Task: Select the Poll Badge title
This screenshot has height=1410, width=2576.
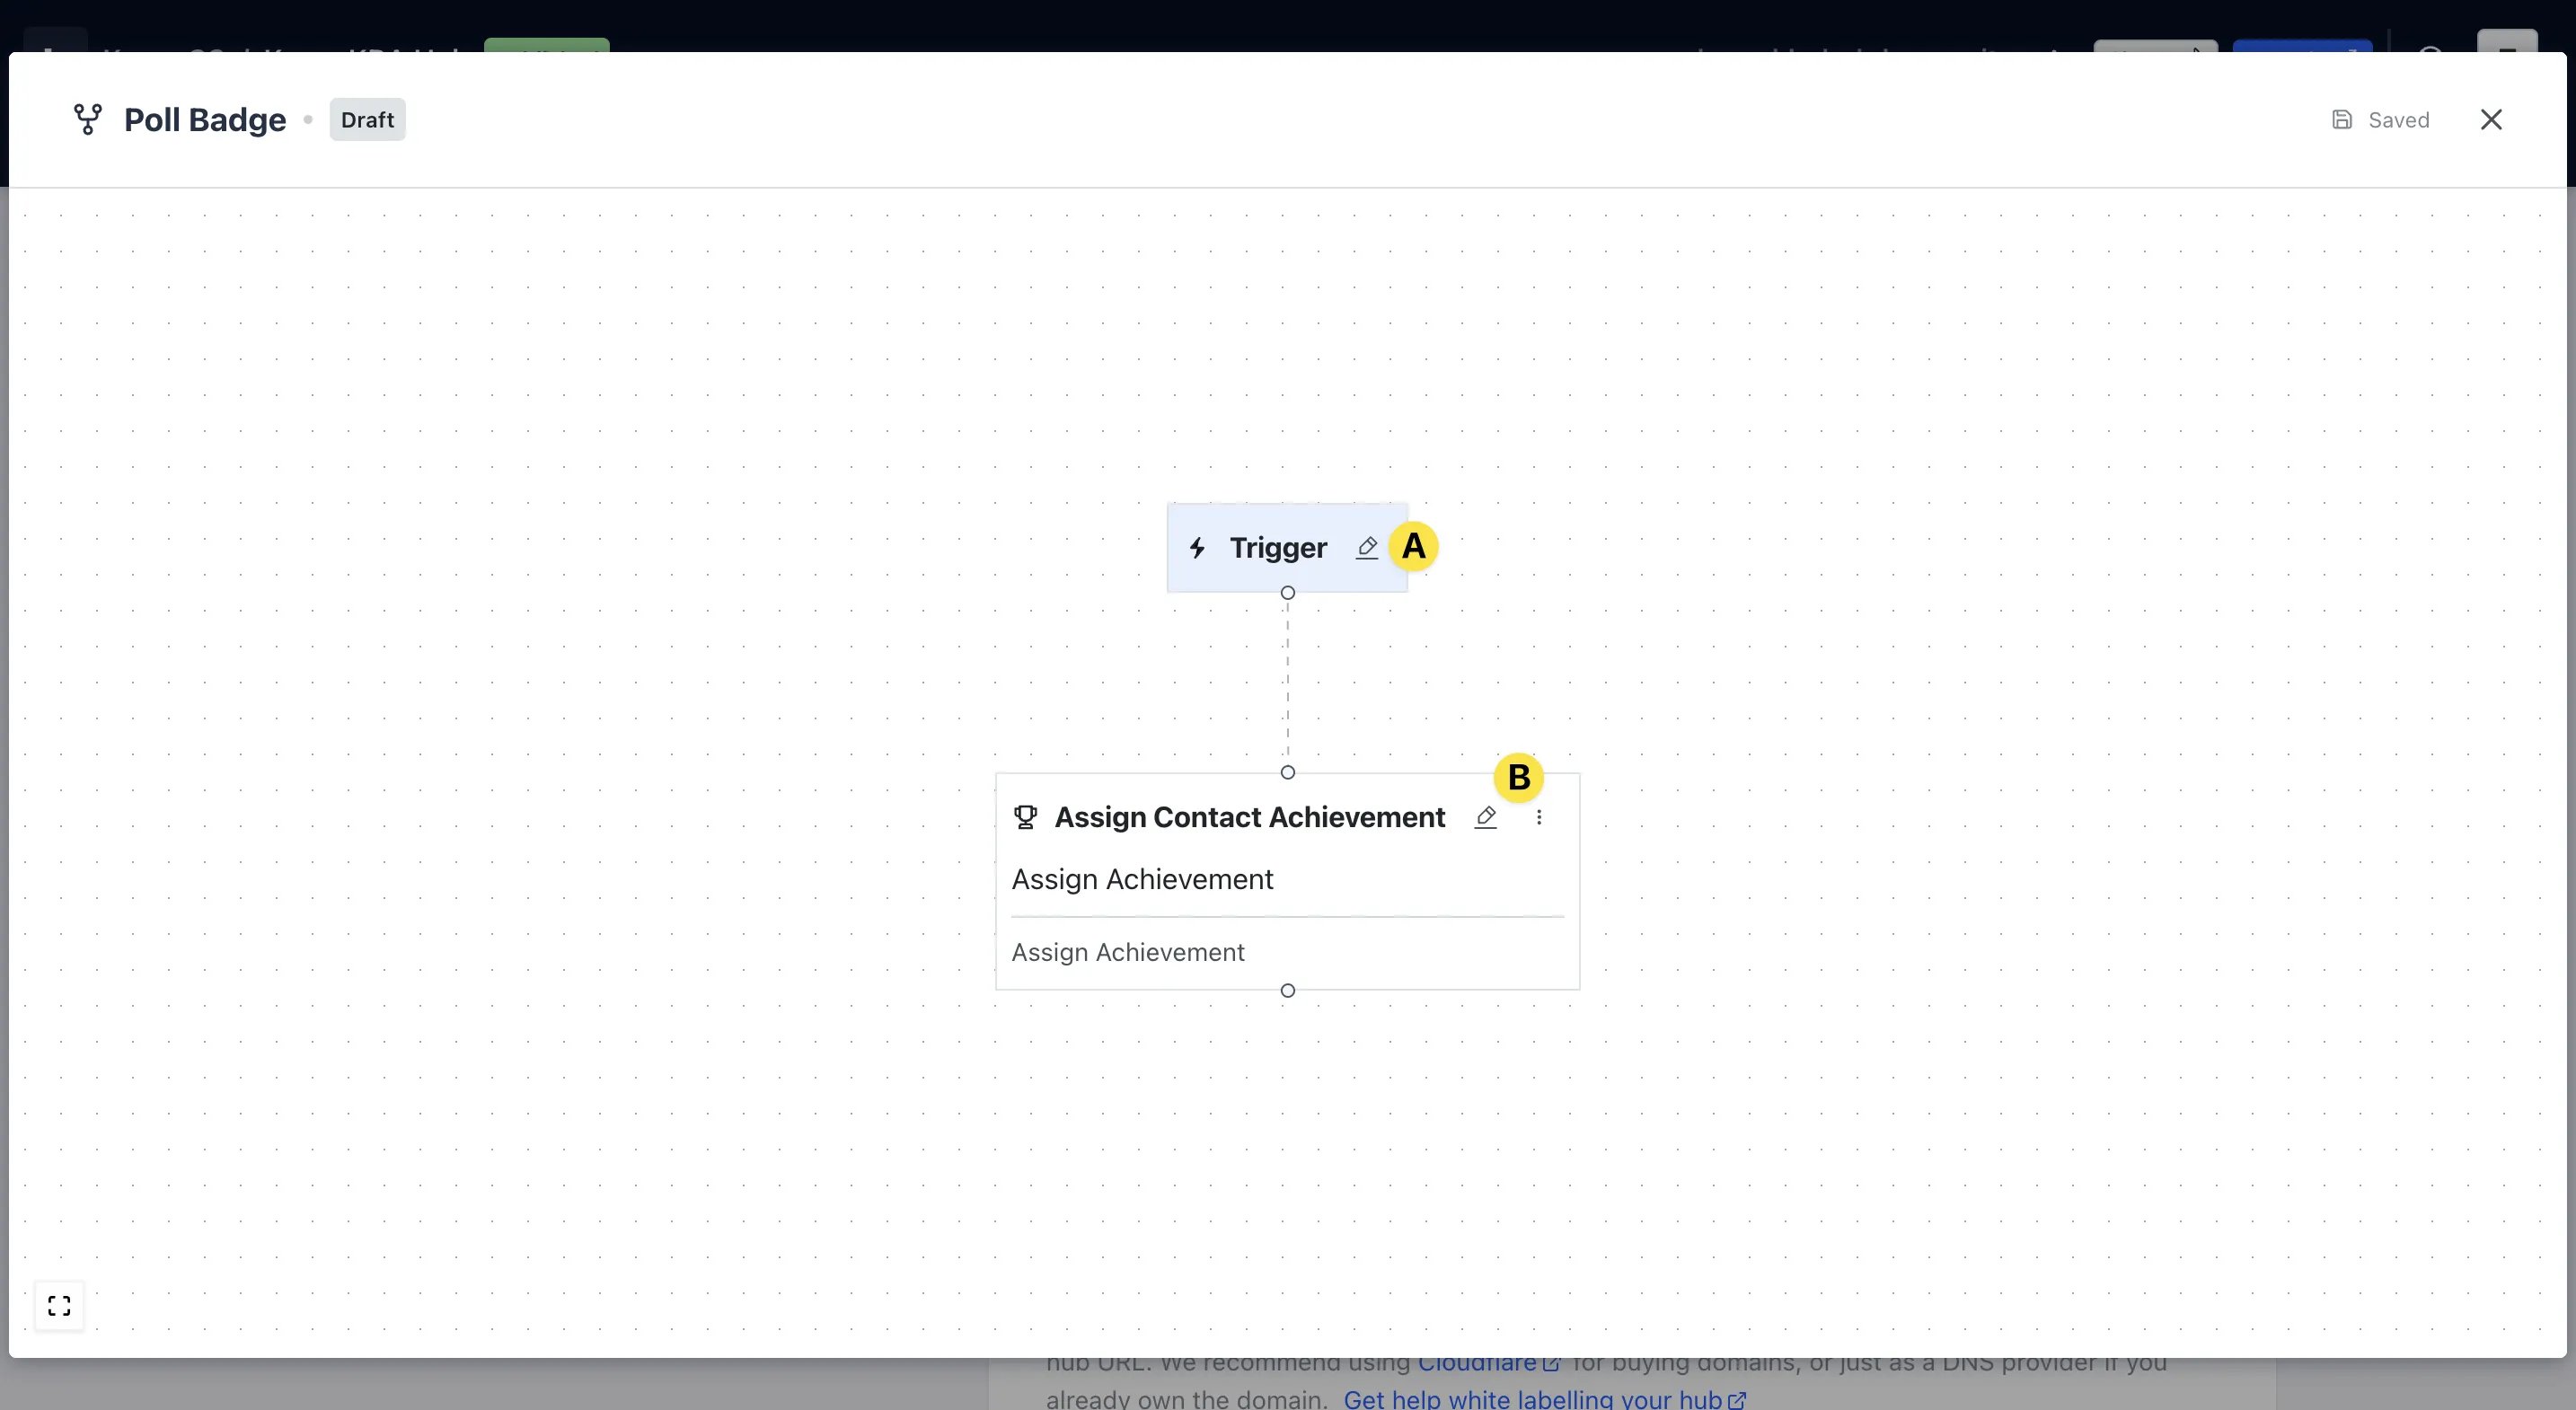Action: 205,120
